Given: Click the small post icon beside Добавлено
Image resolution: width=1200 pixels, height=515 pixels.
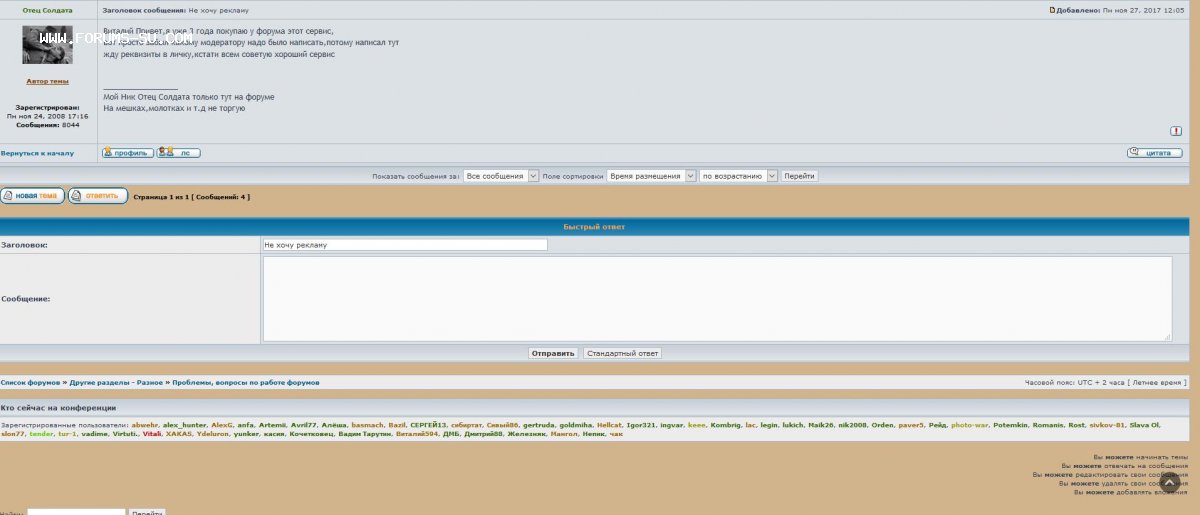Looking at the screenshot, I should coord(1052,10).
